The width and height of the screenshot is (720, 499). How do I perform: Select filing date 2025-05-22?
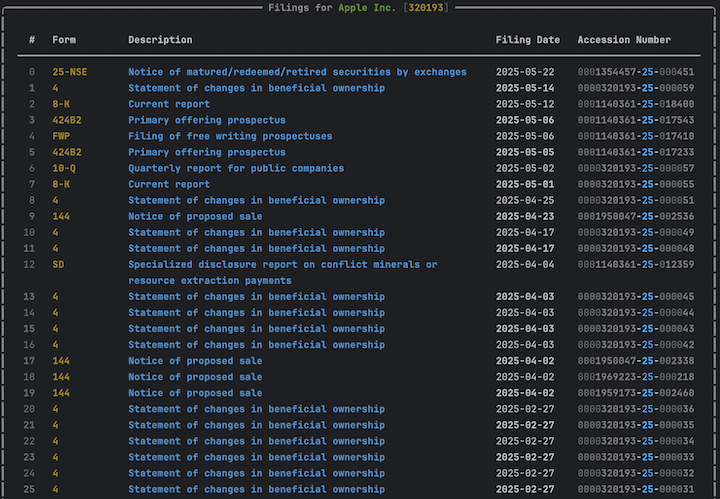point(525,72)
